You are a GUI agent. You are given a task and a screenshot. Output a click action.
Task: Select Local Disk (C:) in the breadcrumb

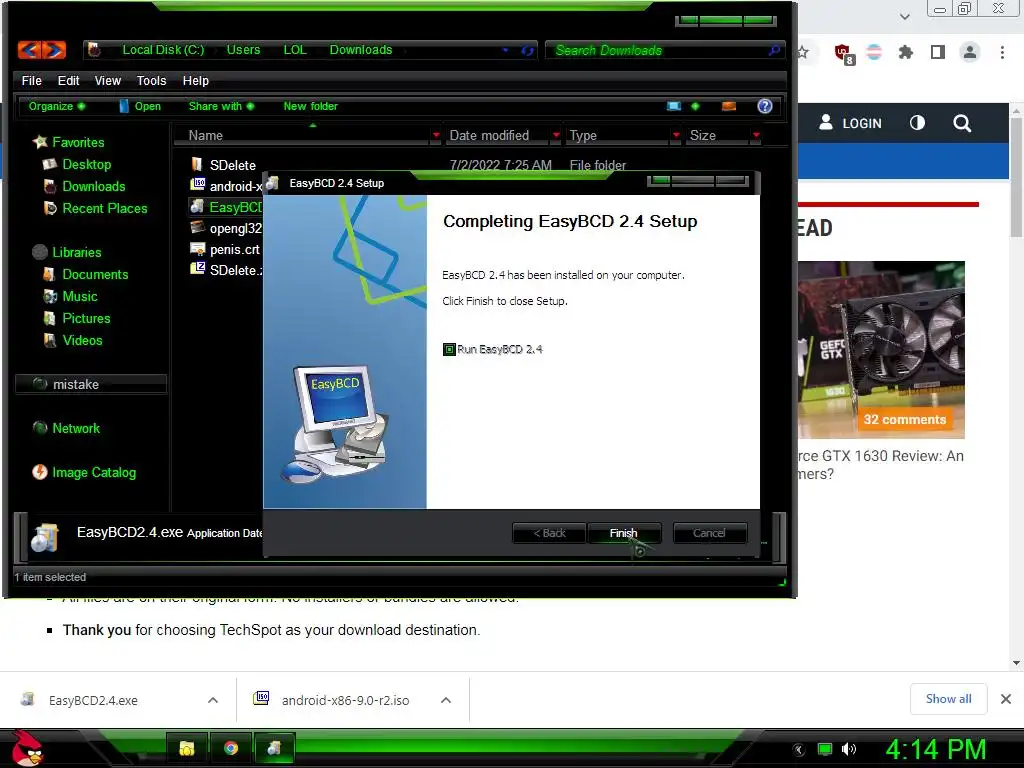click(x=163, y=50)
